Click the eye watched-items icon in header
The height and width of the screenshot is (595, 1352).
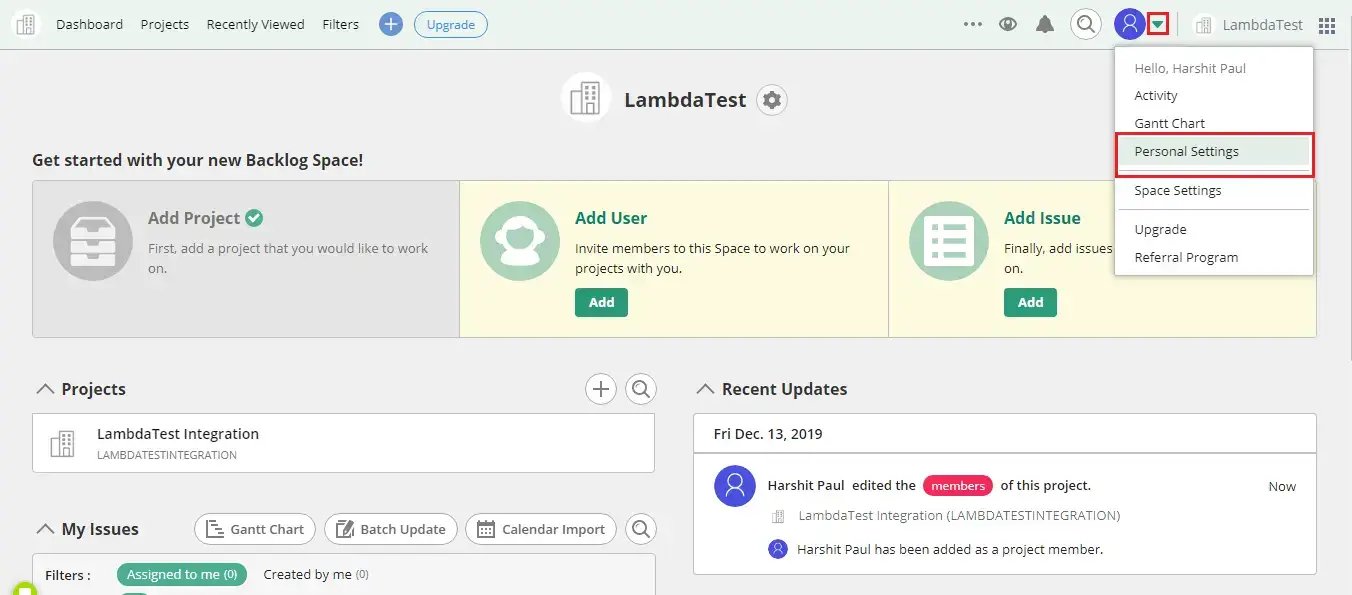(x=1009, y=23)
